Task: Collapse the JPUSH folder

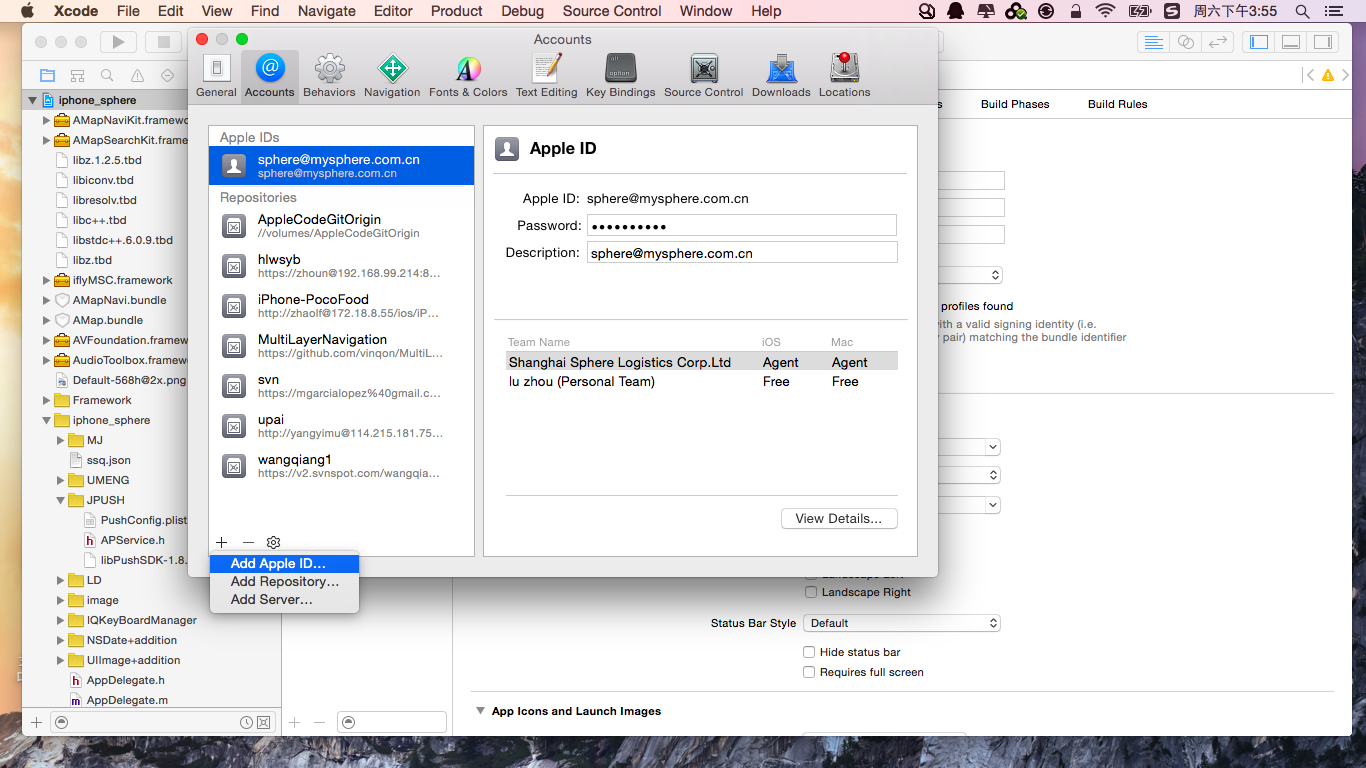Action: pyautogui.click(x=60, y=500)
